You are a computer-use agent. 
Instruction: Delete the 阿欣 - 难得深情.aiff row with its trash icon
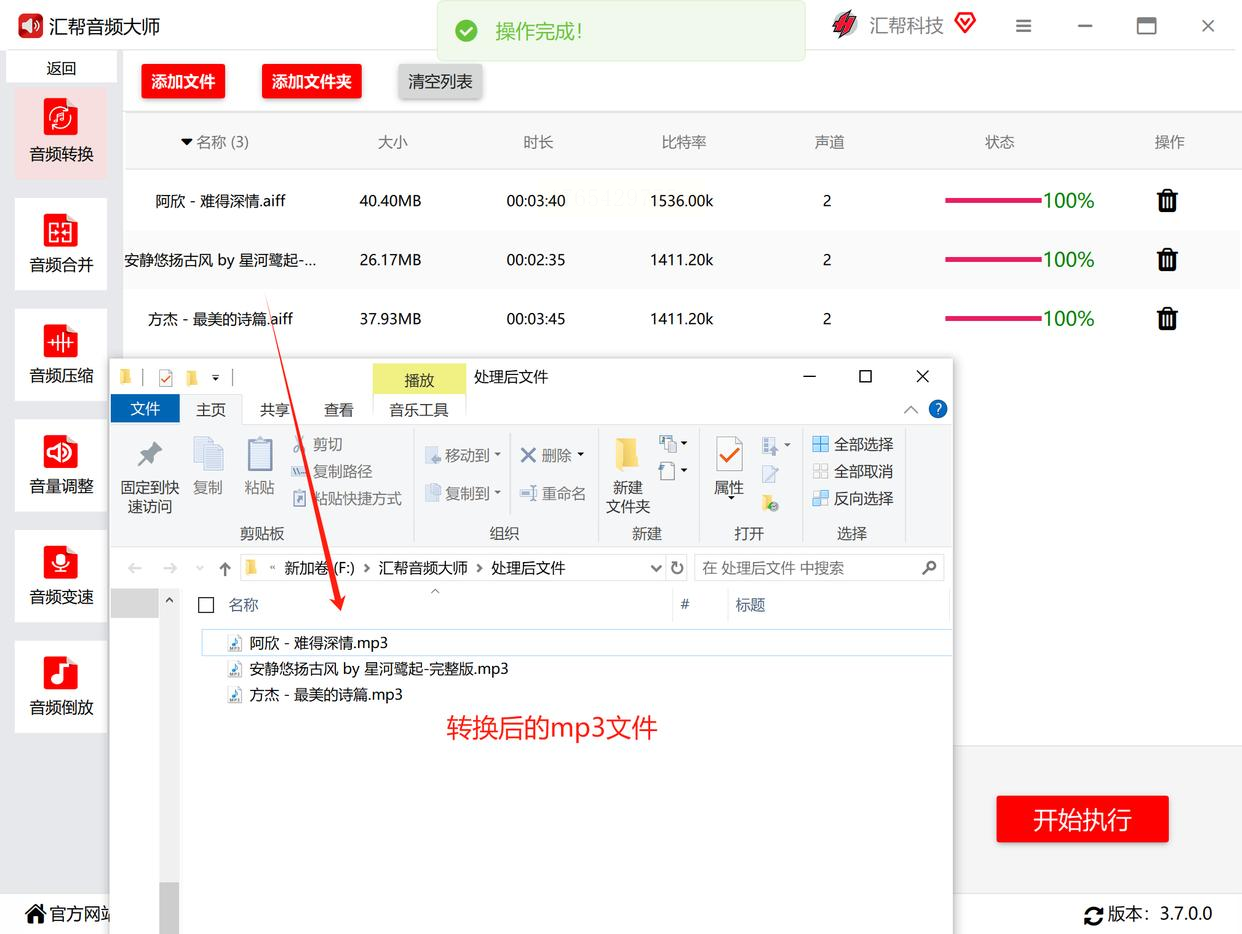click(1167, 201)
